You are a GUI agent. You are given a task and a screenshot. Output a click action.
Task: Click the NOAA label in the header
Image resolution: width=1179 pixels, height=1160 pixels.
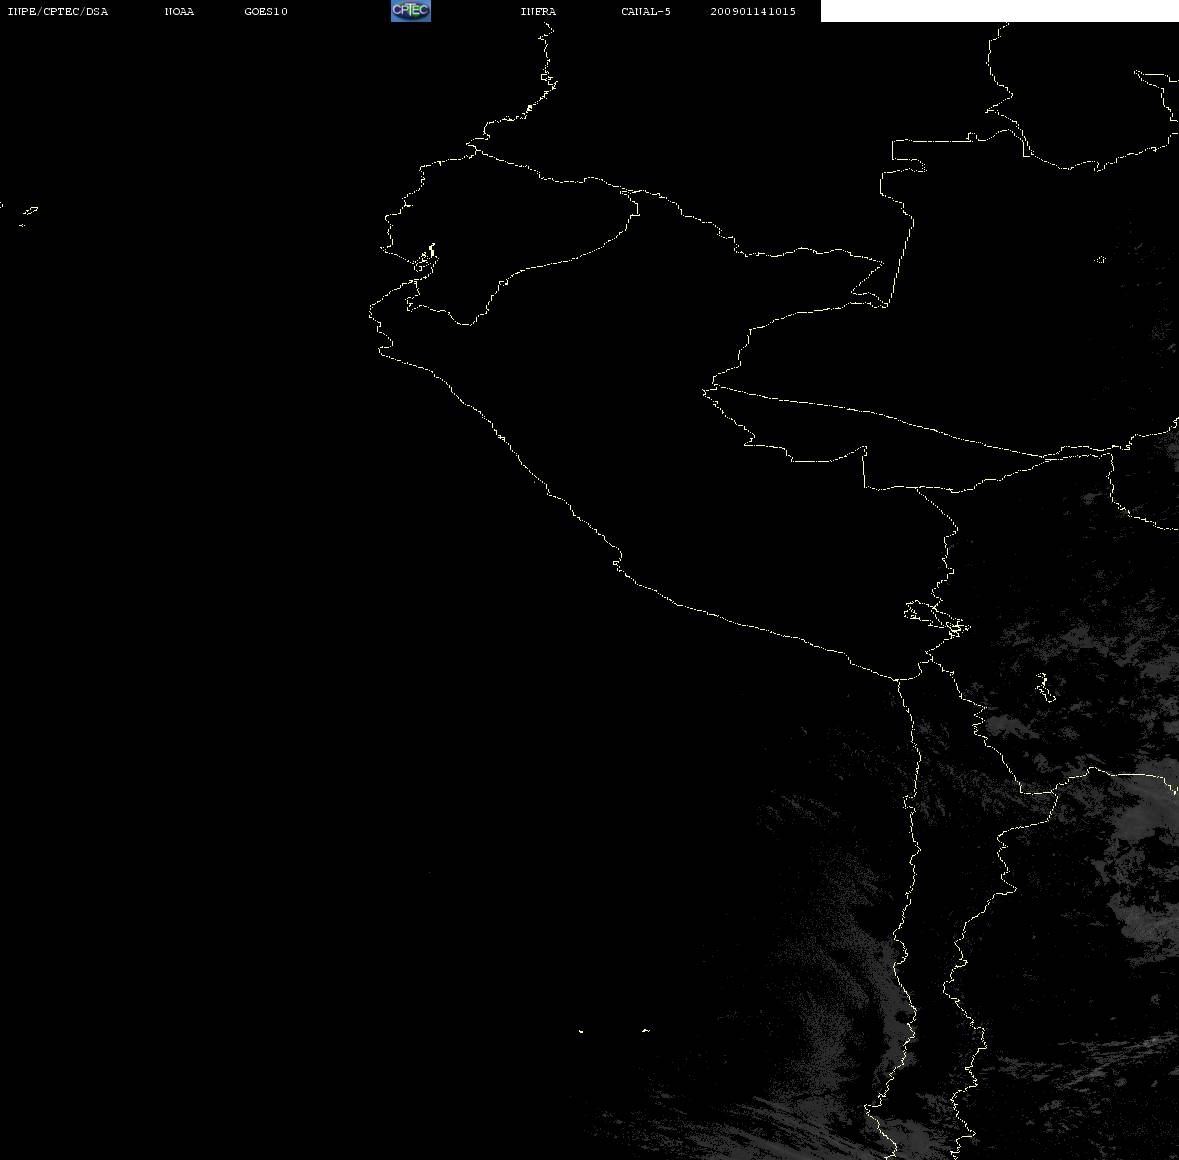pos(179,11)
